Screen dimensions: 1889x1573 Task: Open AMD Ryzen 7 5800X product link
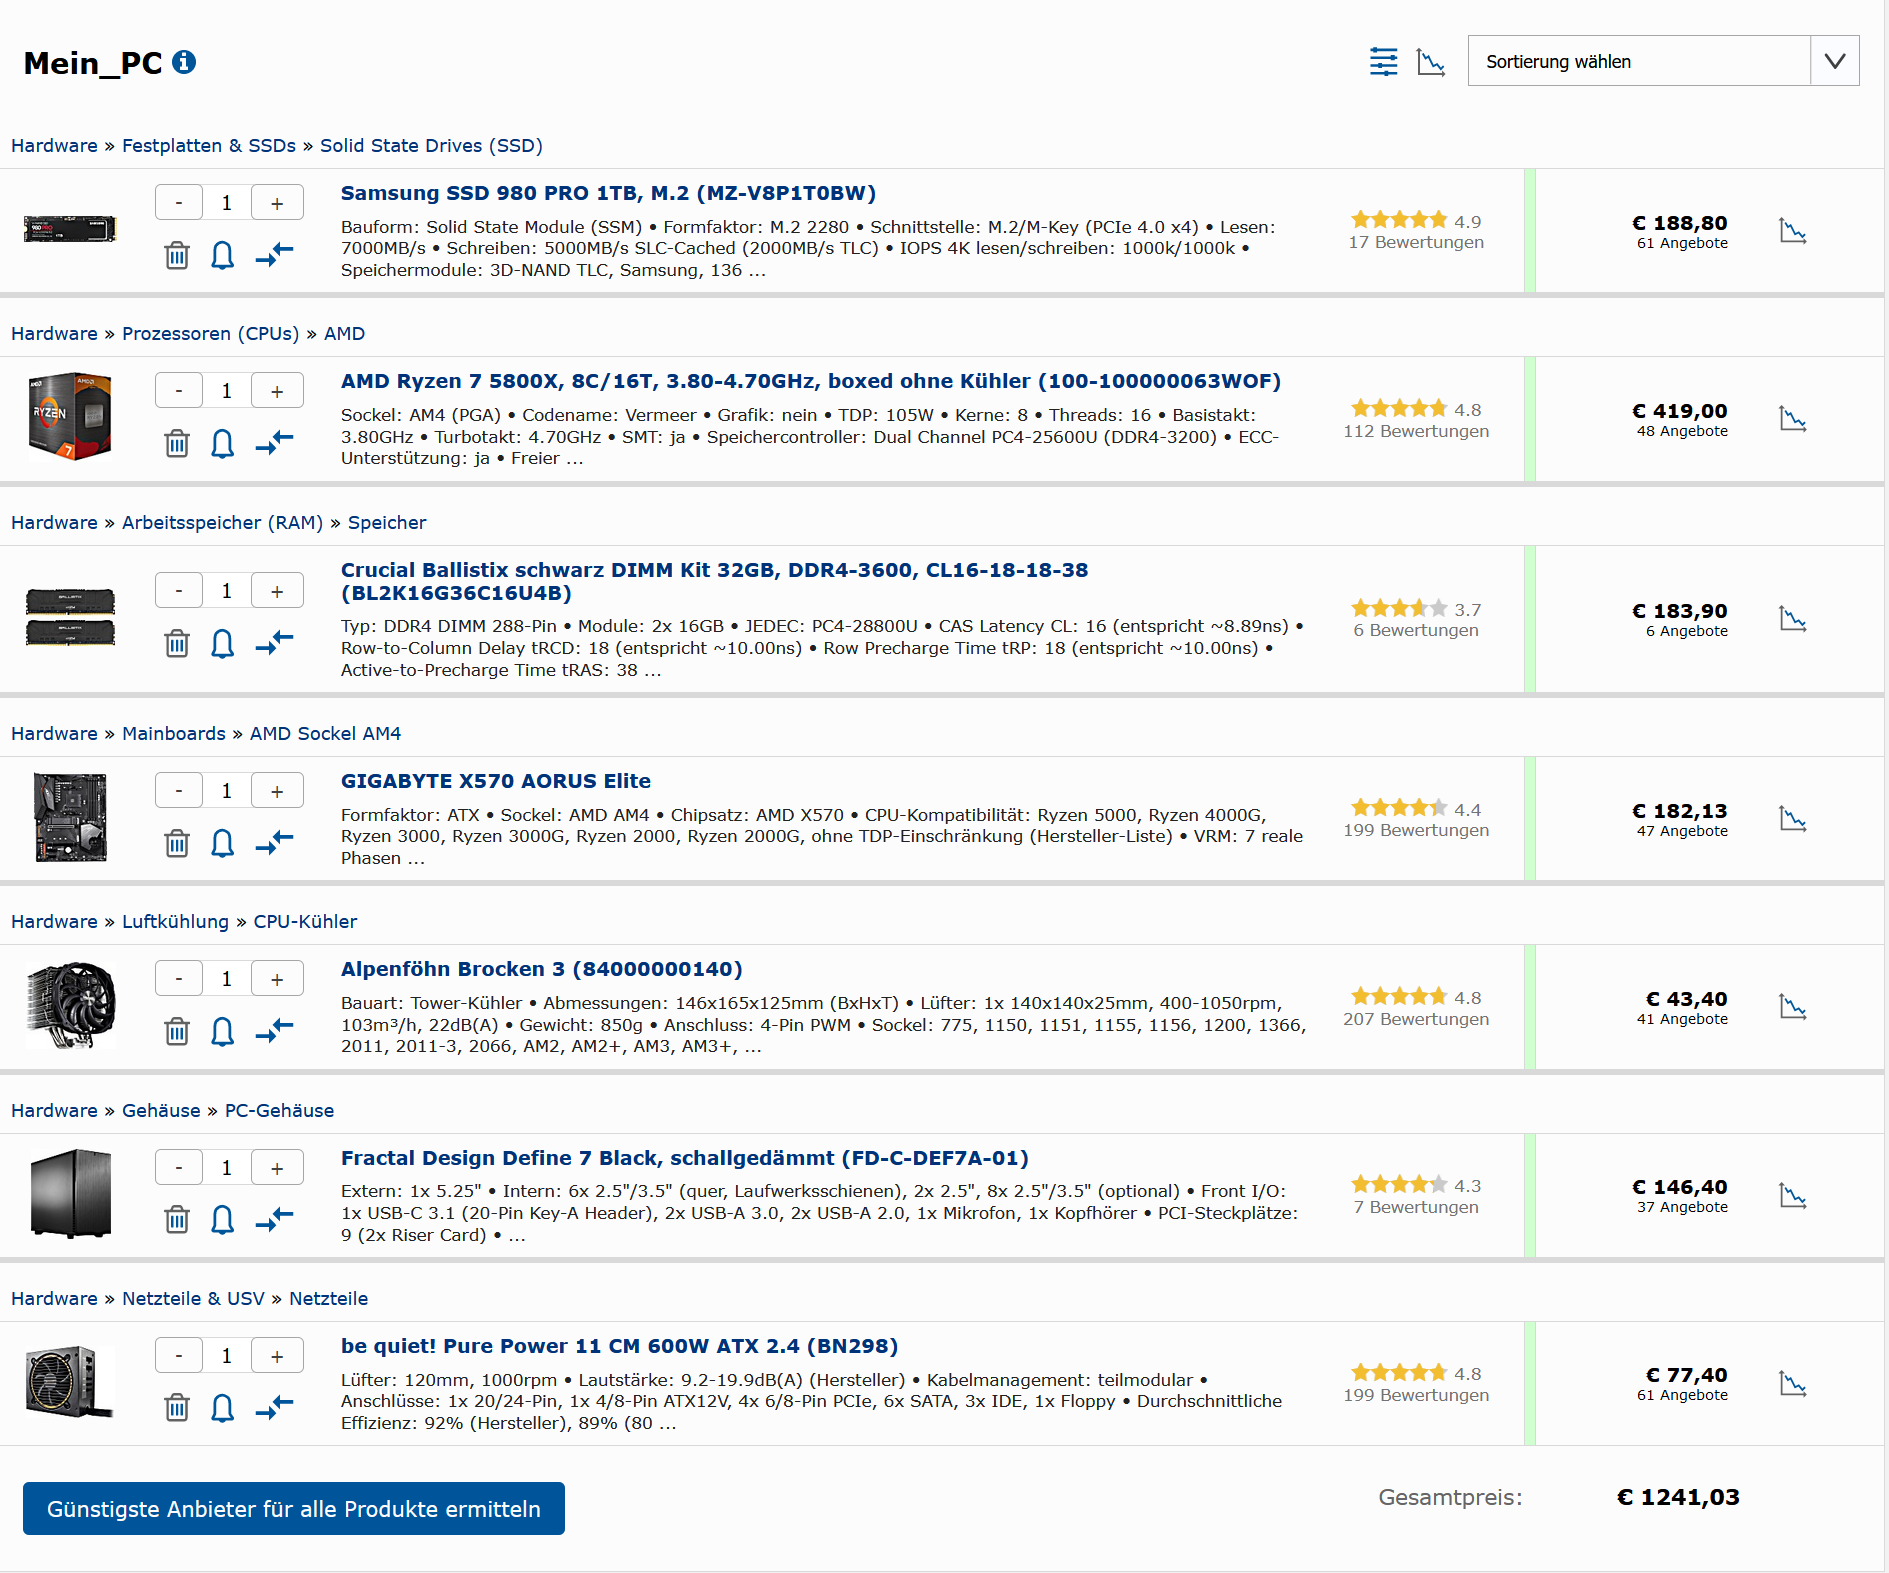coord(811,381)
